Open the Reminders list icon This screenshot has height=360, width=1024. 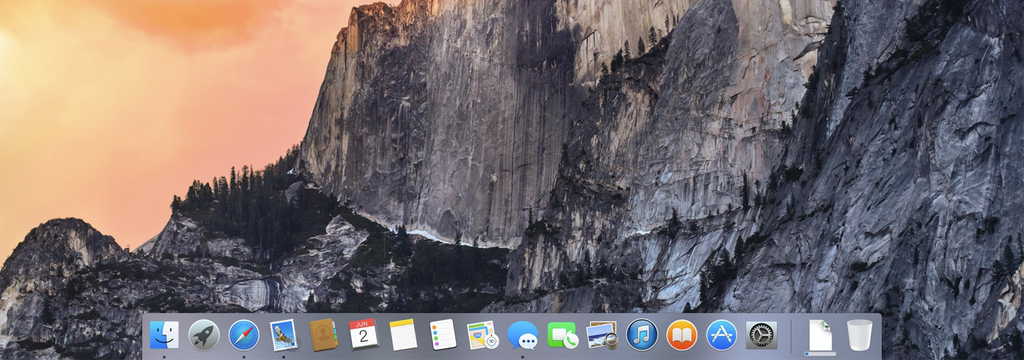443,335
